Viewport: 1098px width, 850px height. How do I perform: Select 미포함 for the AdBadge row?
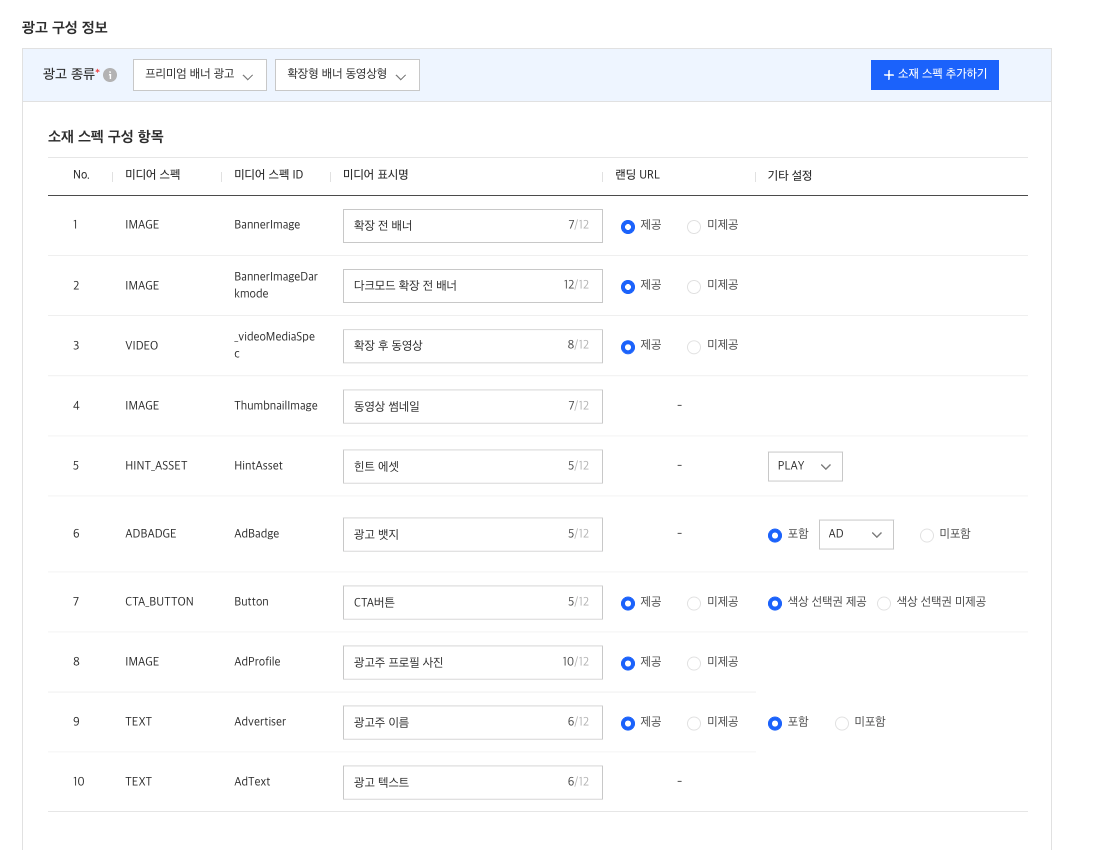[x=926, y=535]
